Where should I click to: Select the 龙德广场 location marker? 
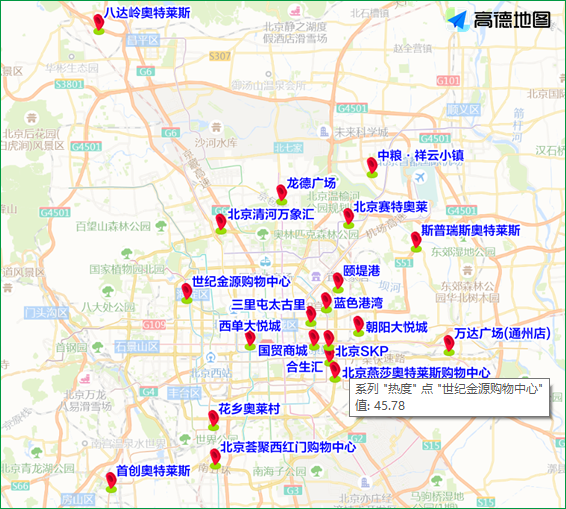282,194
